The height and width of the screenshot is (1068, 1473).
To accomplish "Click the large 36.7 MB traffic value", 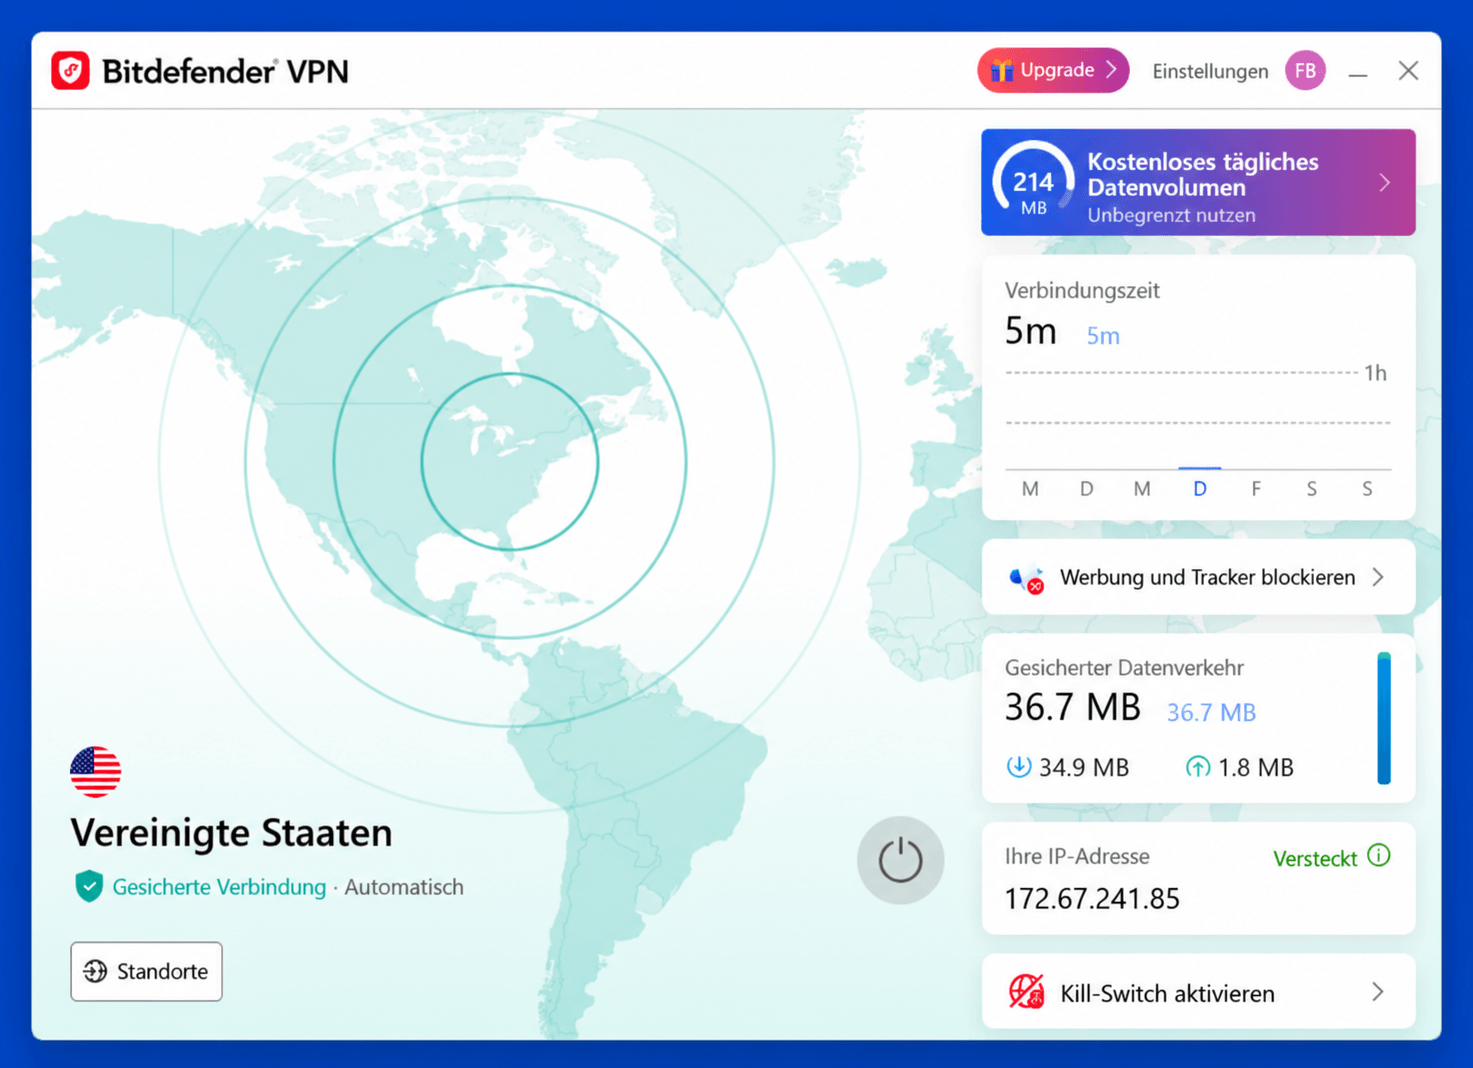I will 1072,707.
